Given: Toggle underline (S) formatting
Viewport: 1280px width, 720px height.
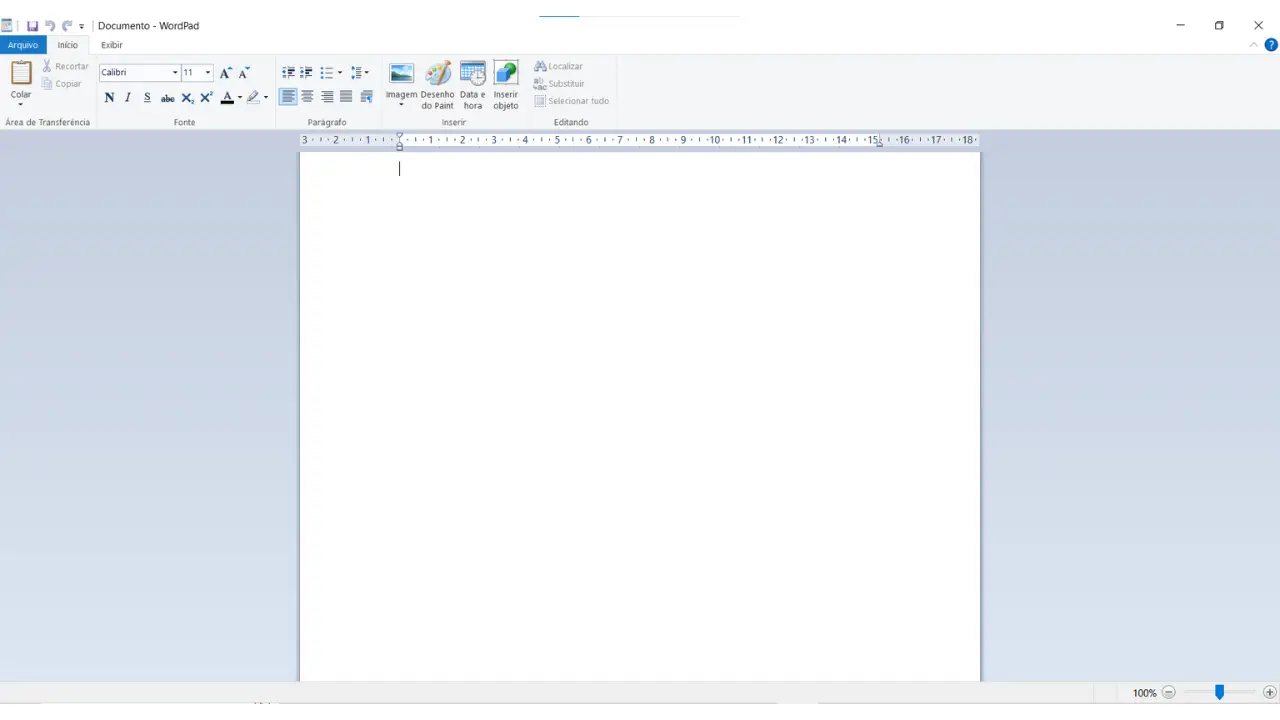Looking at the screenshot, I should pos(147,97).
